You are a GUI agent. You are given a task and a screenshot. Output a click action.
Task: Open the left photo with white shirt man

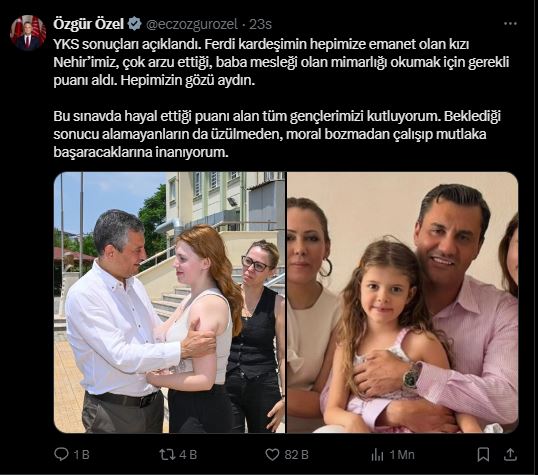(x=169, y=302)
